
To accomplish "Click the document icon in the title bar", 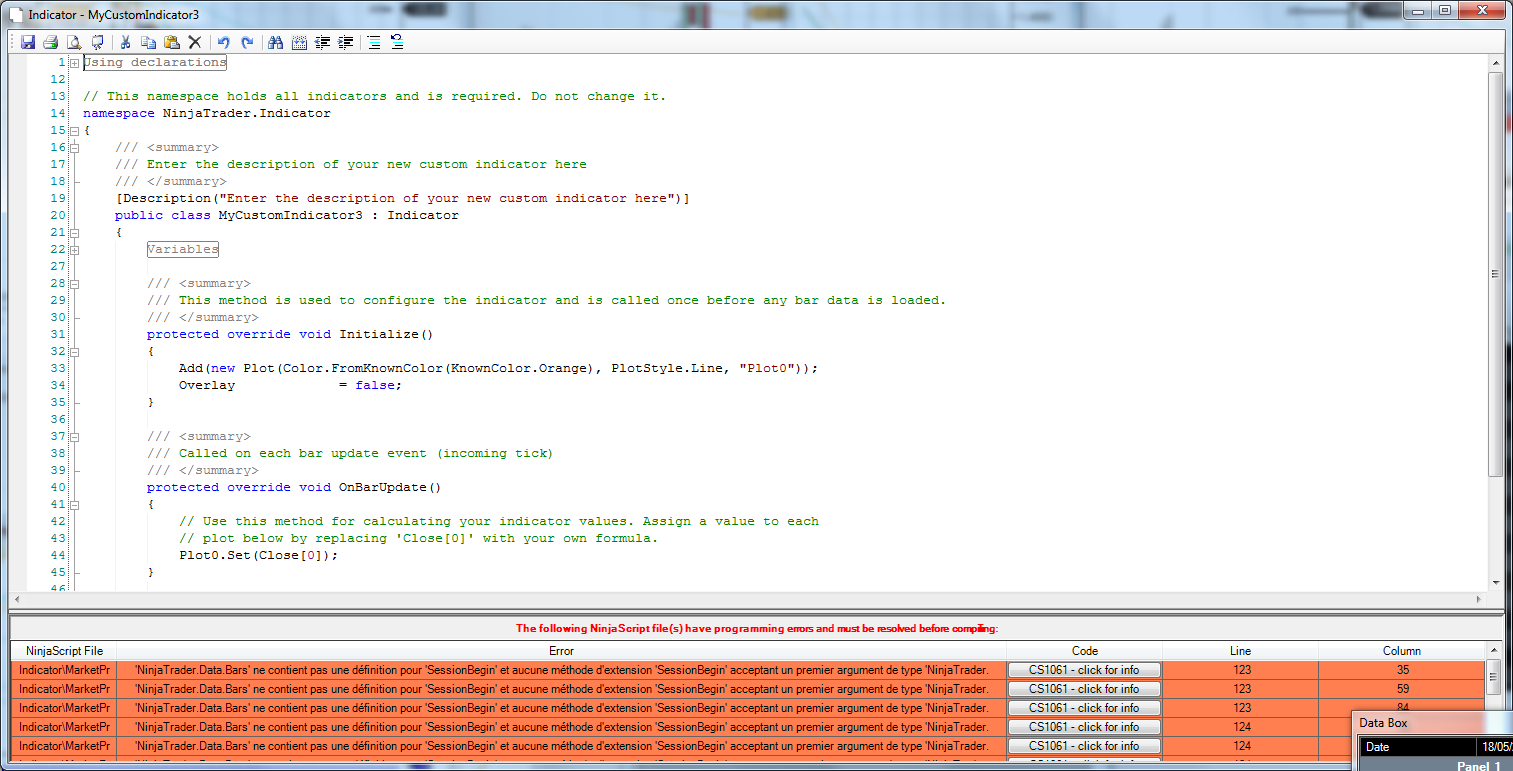I will [x=16, y=15].
